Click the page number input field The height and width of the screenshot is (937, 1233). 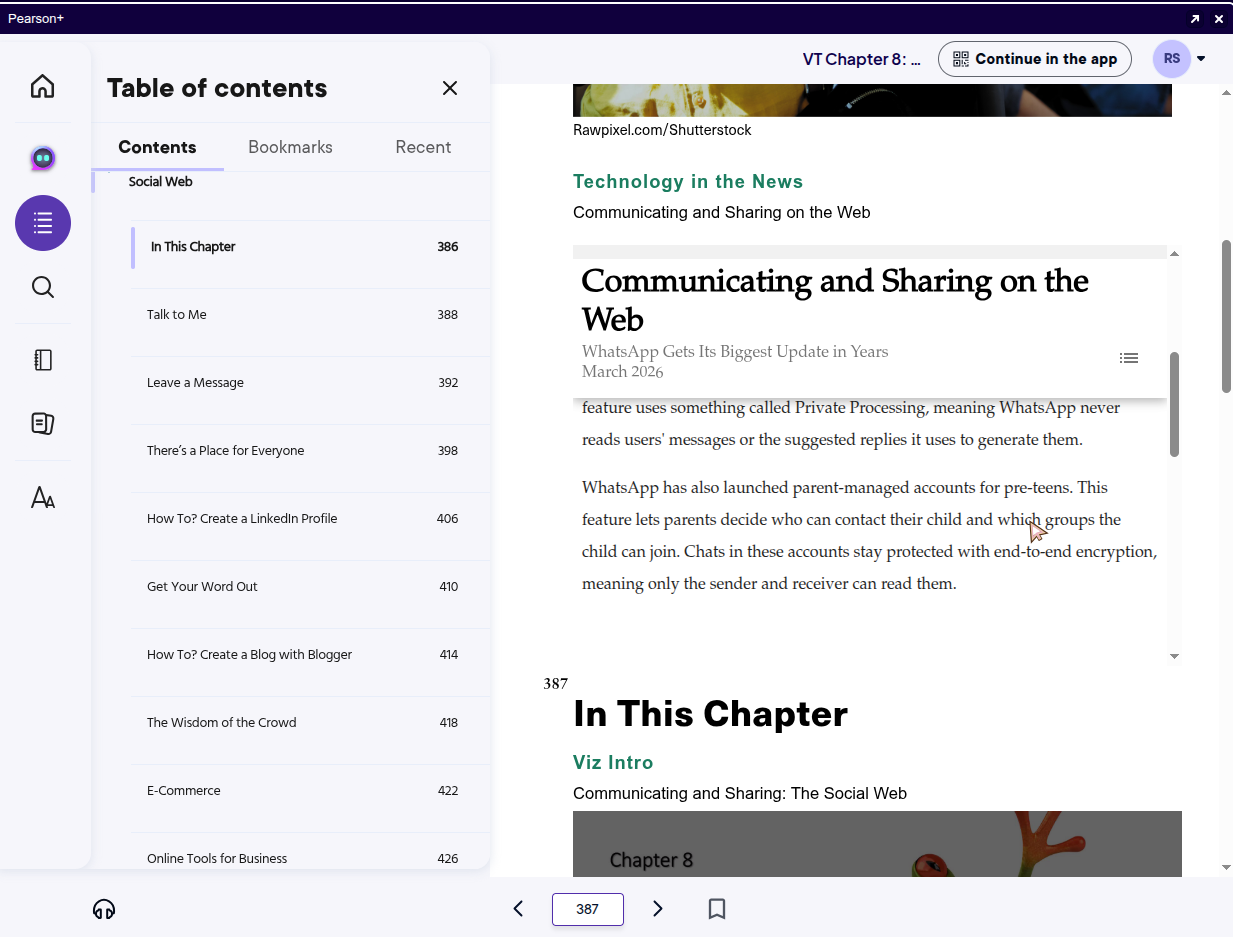click(588, 909)
